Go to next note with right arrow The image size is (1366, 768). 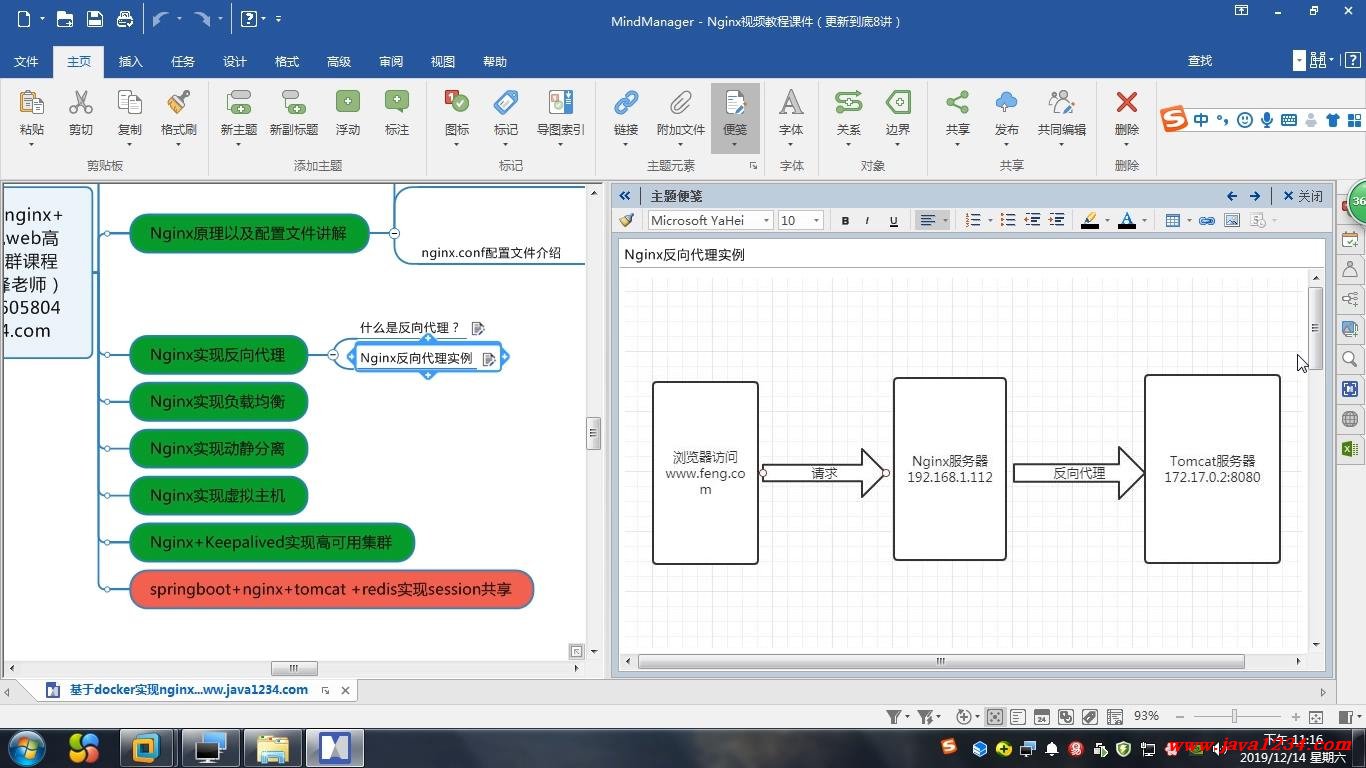pos(1255,196)
